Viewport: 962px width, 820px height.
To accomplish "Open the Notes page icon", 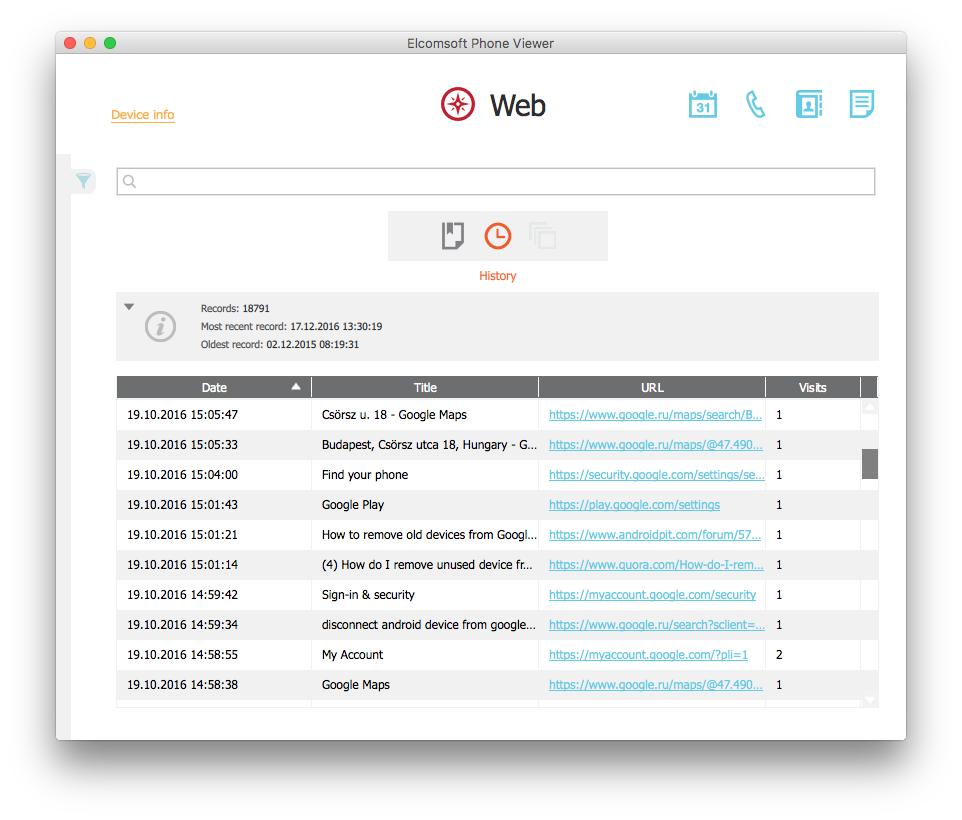I will [861, 104].
